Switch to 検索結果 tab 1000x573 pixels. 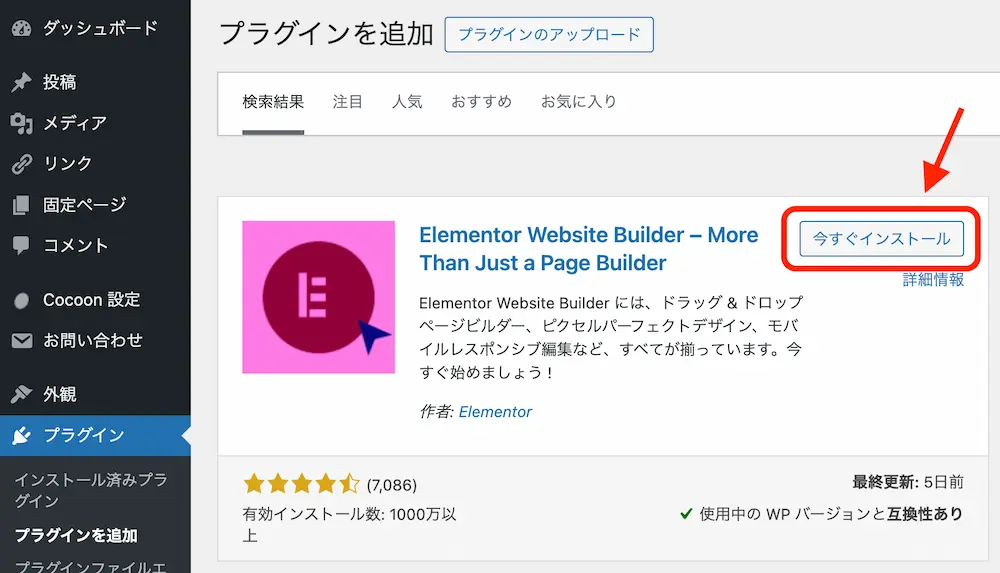[x=273, y=102]
